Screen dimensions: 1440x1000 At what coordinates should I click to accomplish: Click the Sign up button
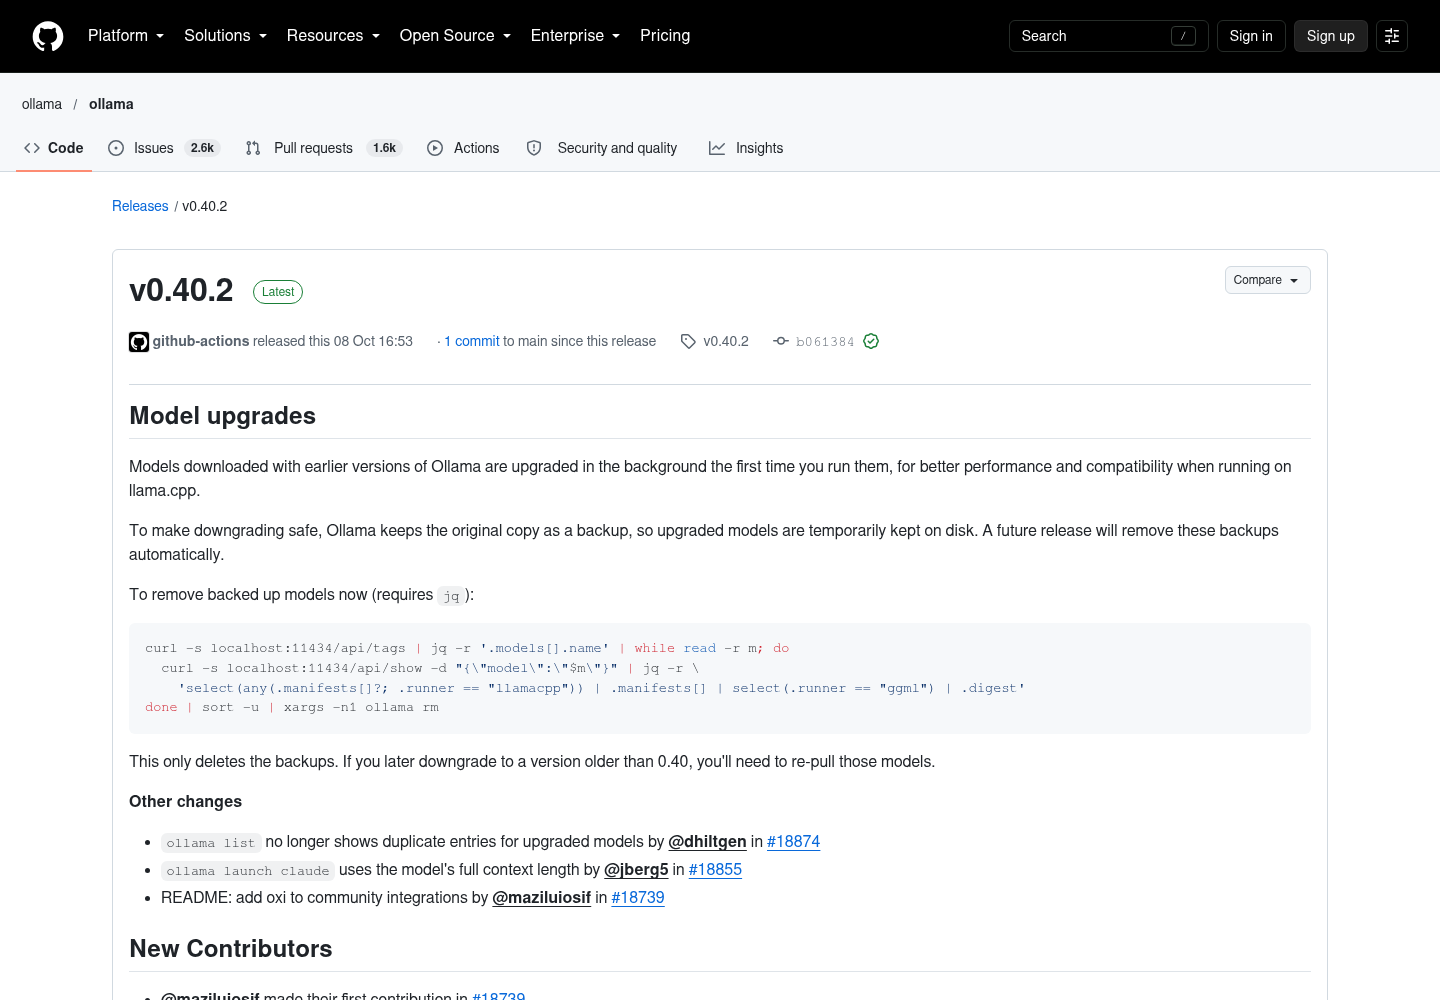pos(1330,36)
